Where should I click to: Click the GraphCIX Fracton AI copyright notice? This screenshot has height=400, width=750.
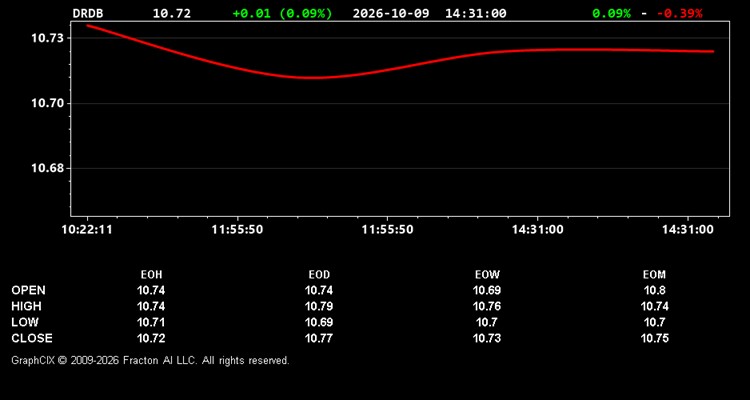(x=150, y=360)
